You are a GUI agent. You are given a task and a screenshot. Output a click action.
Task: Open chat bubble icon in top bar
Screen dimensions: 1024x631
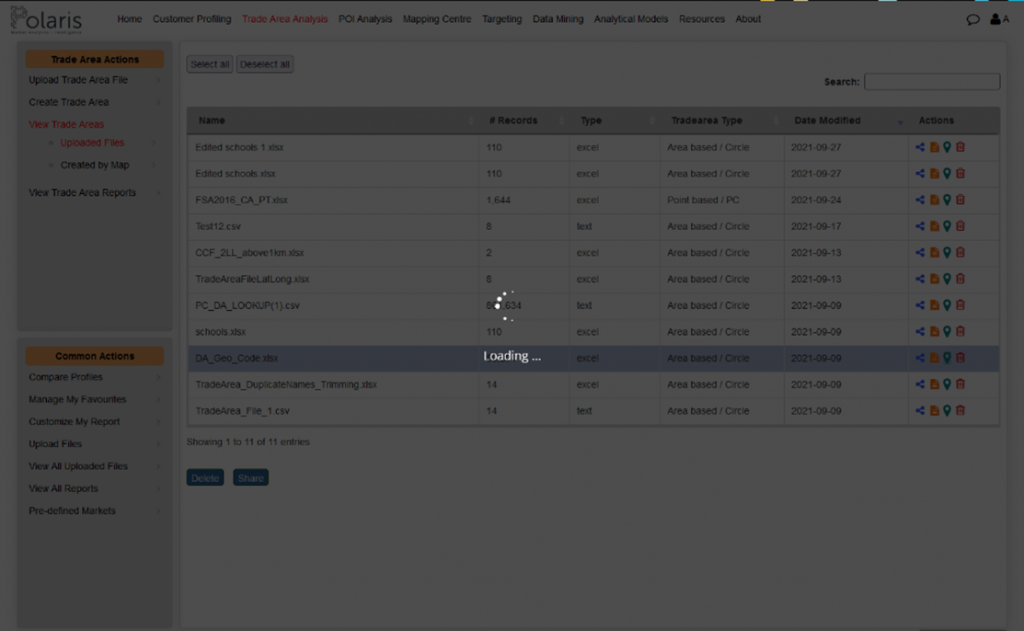click(x=973, y=19)
